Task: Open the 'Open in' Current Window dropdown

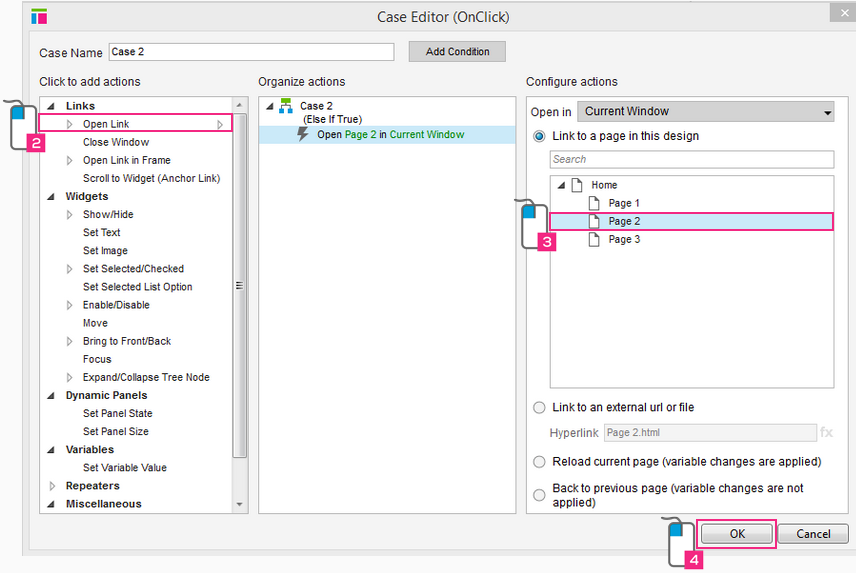Action: point(705,112)
